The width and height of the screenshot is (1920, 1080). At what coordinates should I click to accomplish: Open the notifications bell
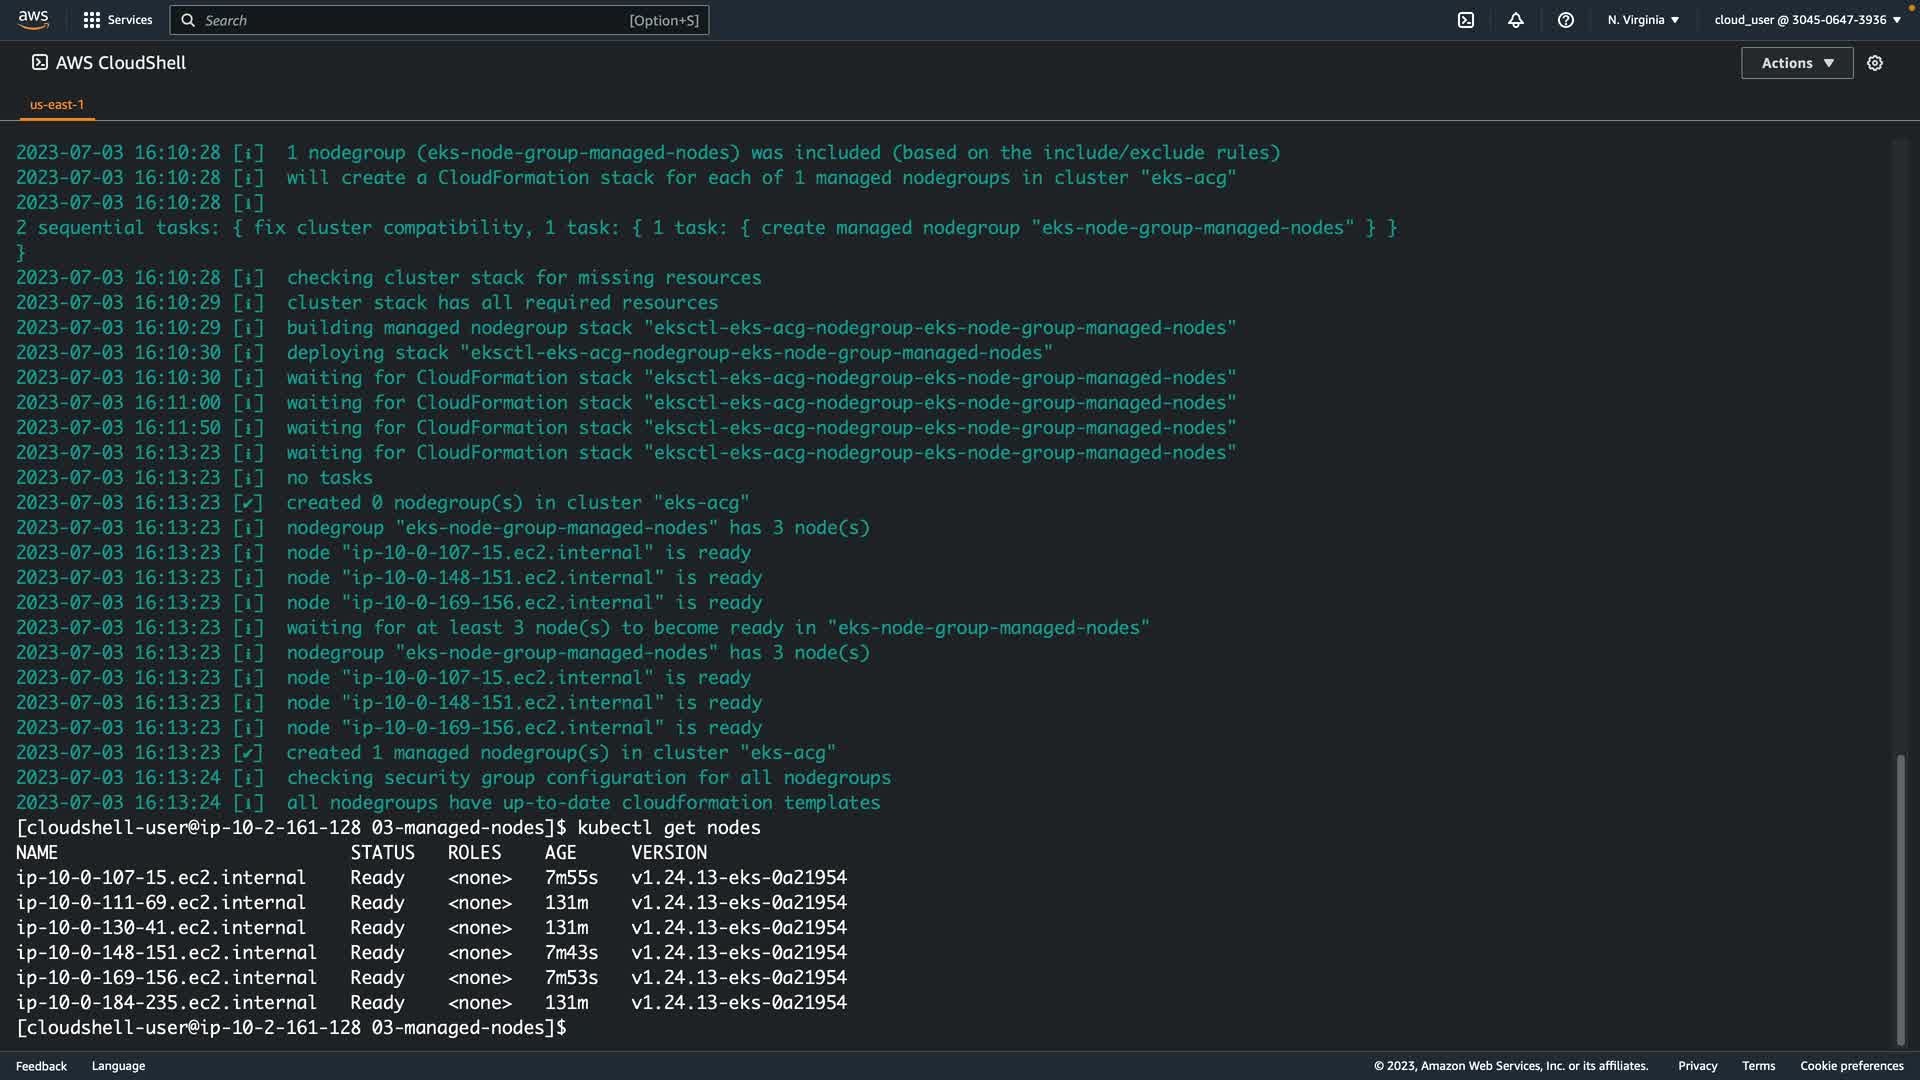tap(1516, 20)
